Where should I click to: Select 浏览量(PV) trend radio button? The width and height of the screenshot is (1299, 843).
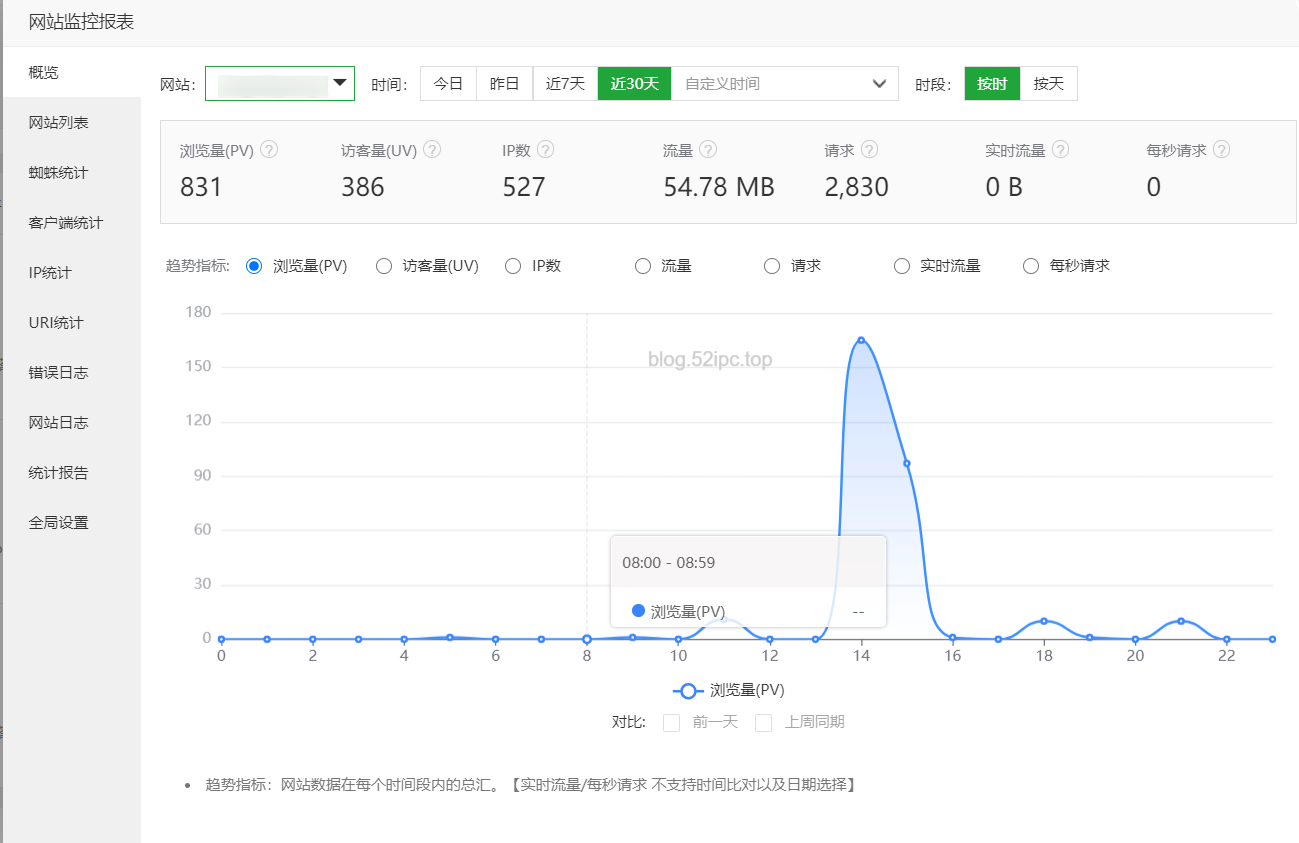click(x=254, y=266)
